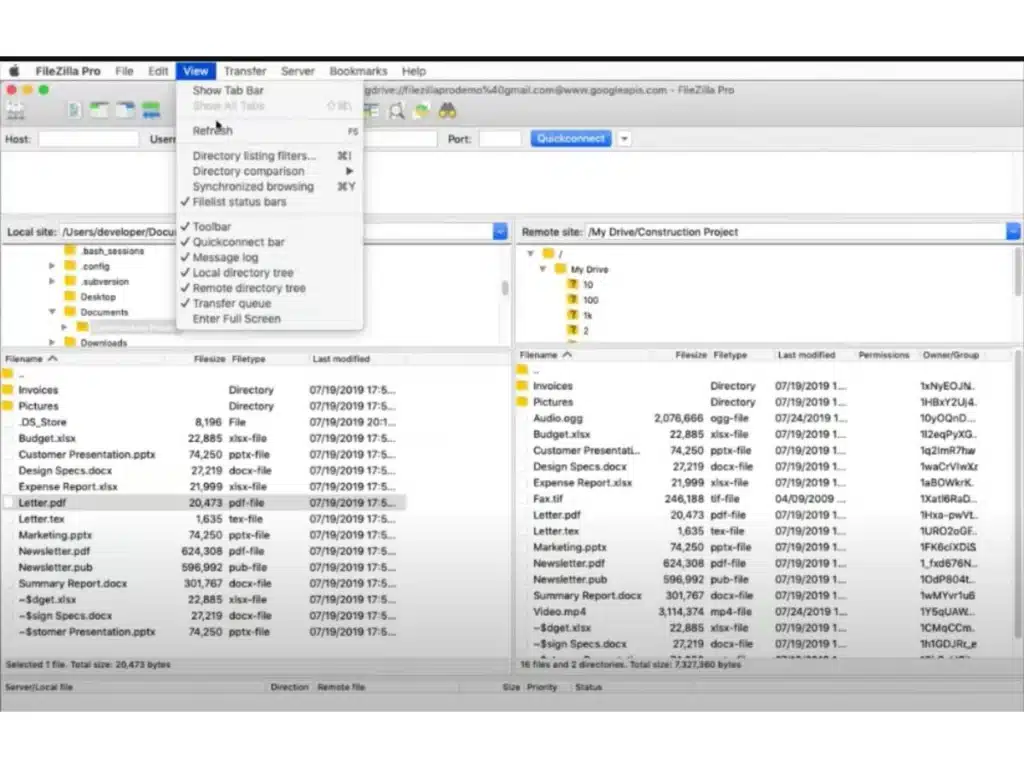The image size is (1024, 768).
Task: Click the local Invoices folder icon
Action: coord(8,390)
